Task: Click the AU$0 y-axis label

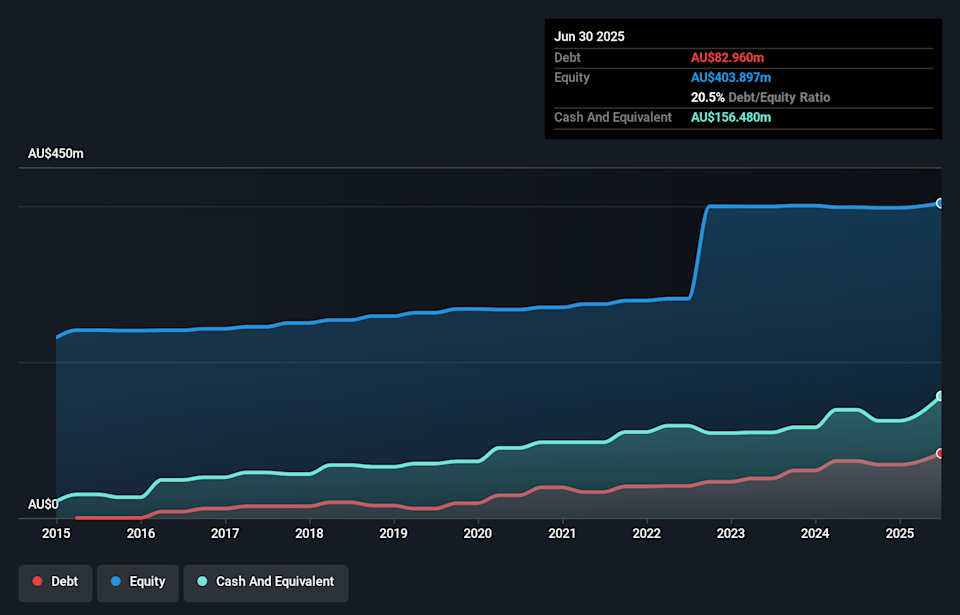Action: (x=43, y=504)
